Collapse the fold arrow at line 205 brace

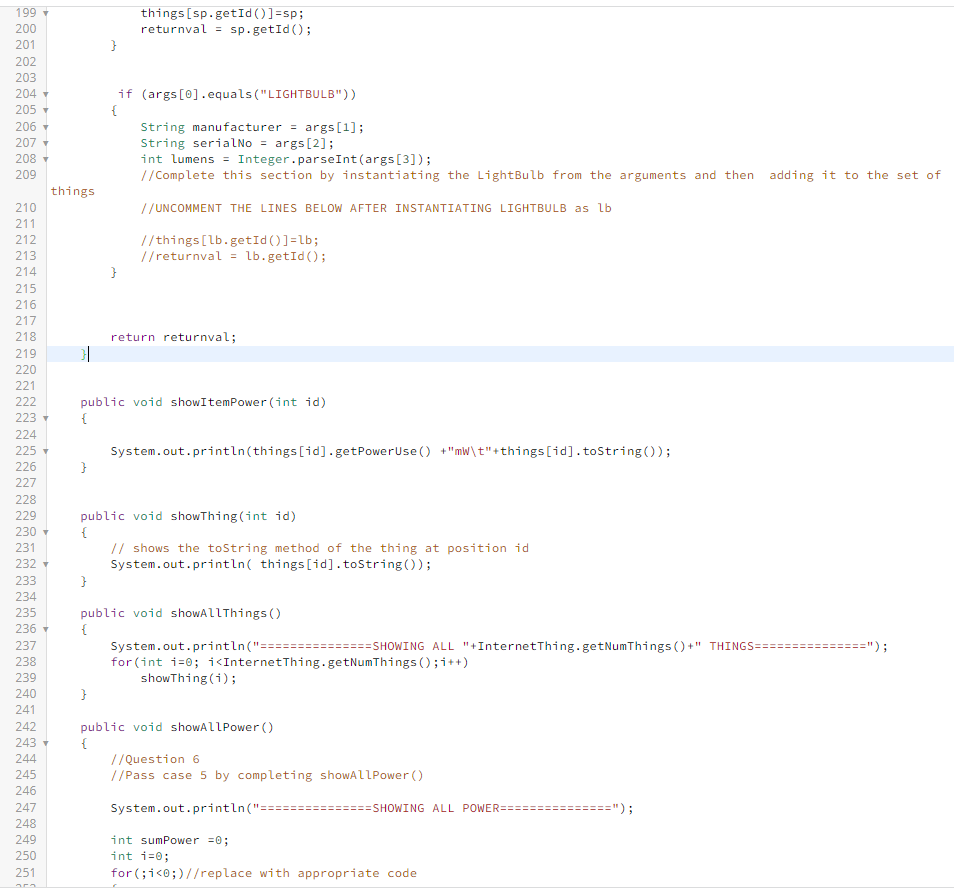click(44, 110)
